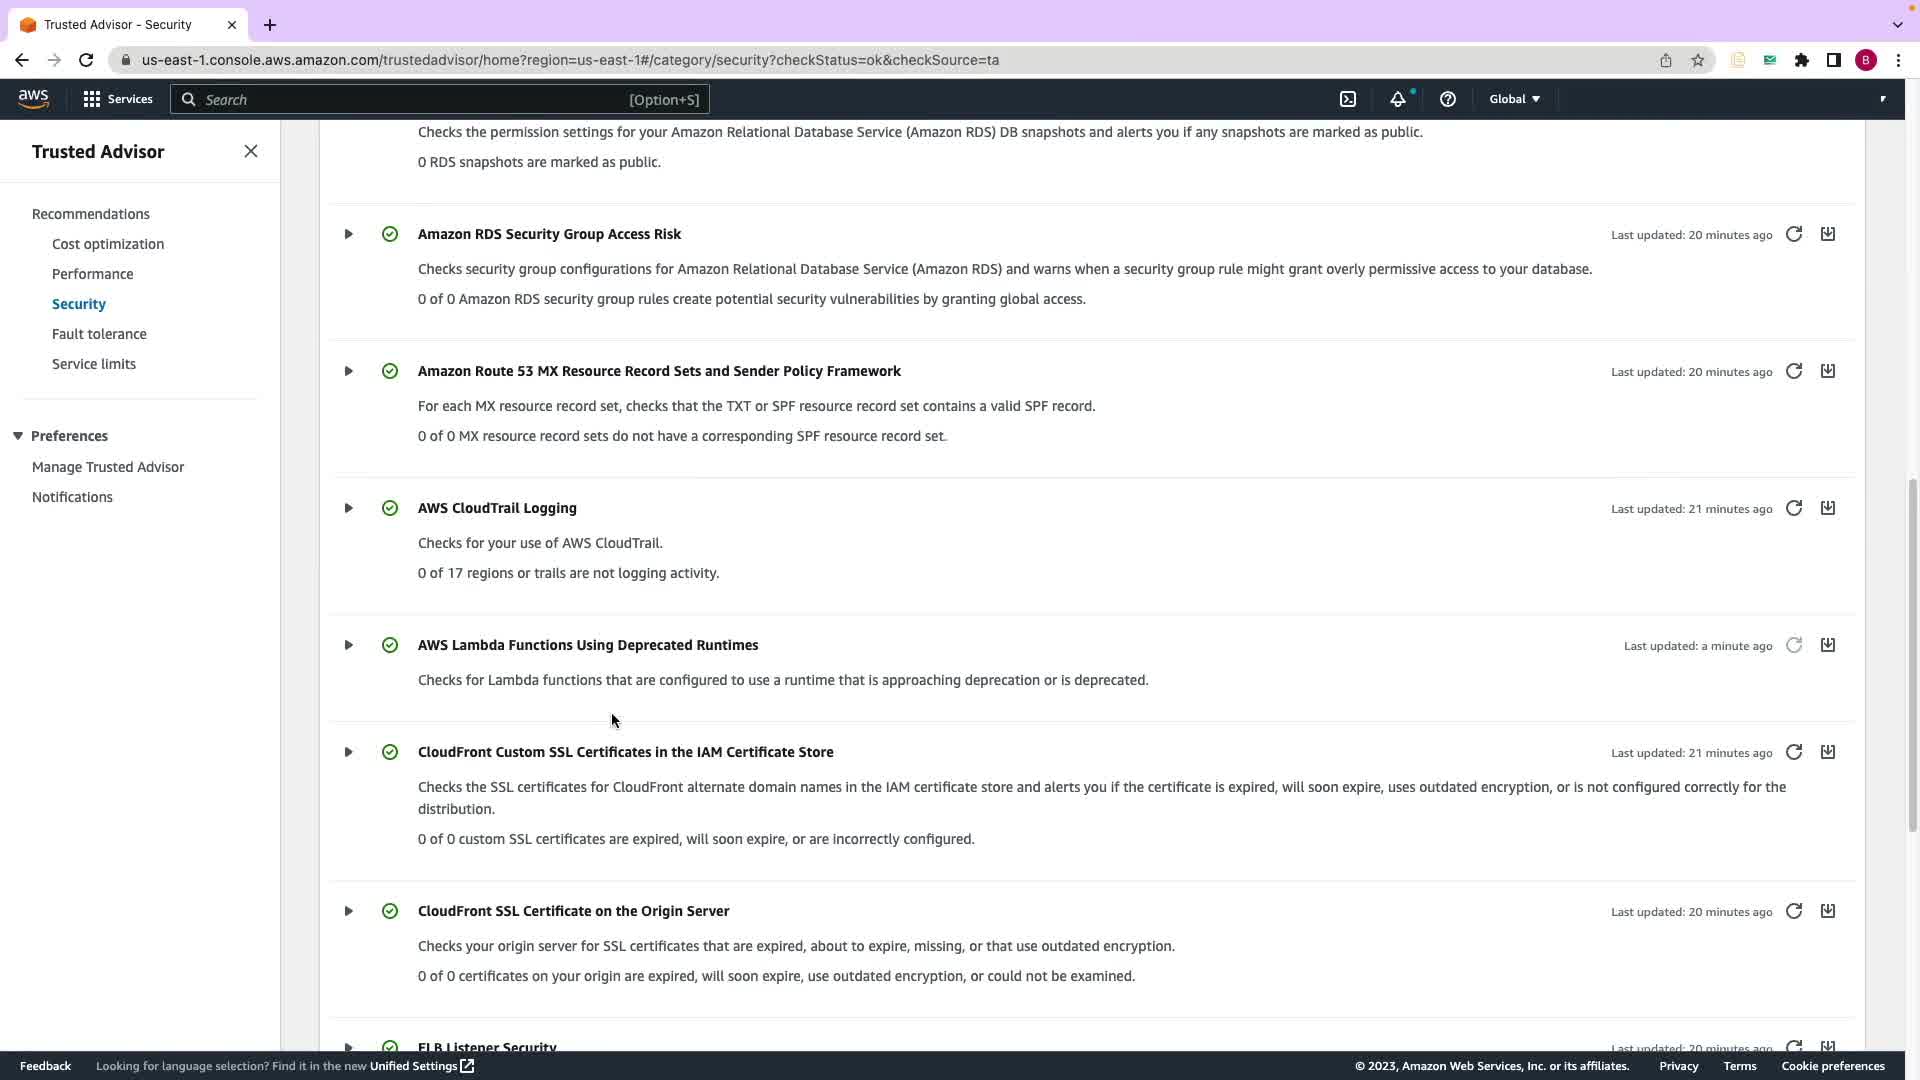The width and height of the screenshot is (1920, 1080).
Task: Open the notifications bell in AWS header
Action: (1398, 99)
